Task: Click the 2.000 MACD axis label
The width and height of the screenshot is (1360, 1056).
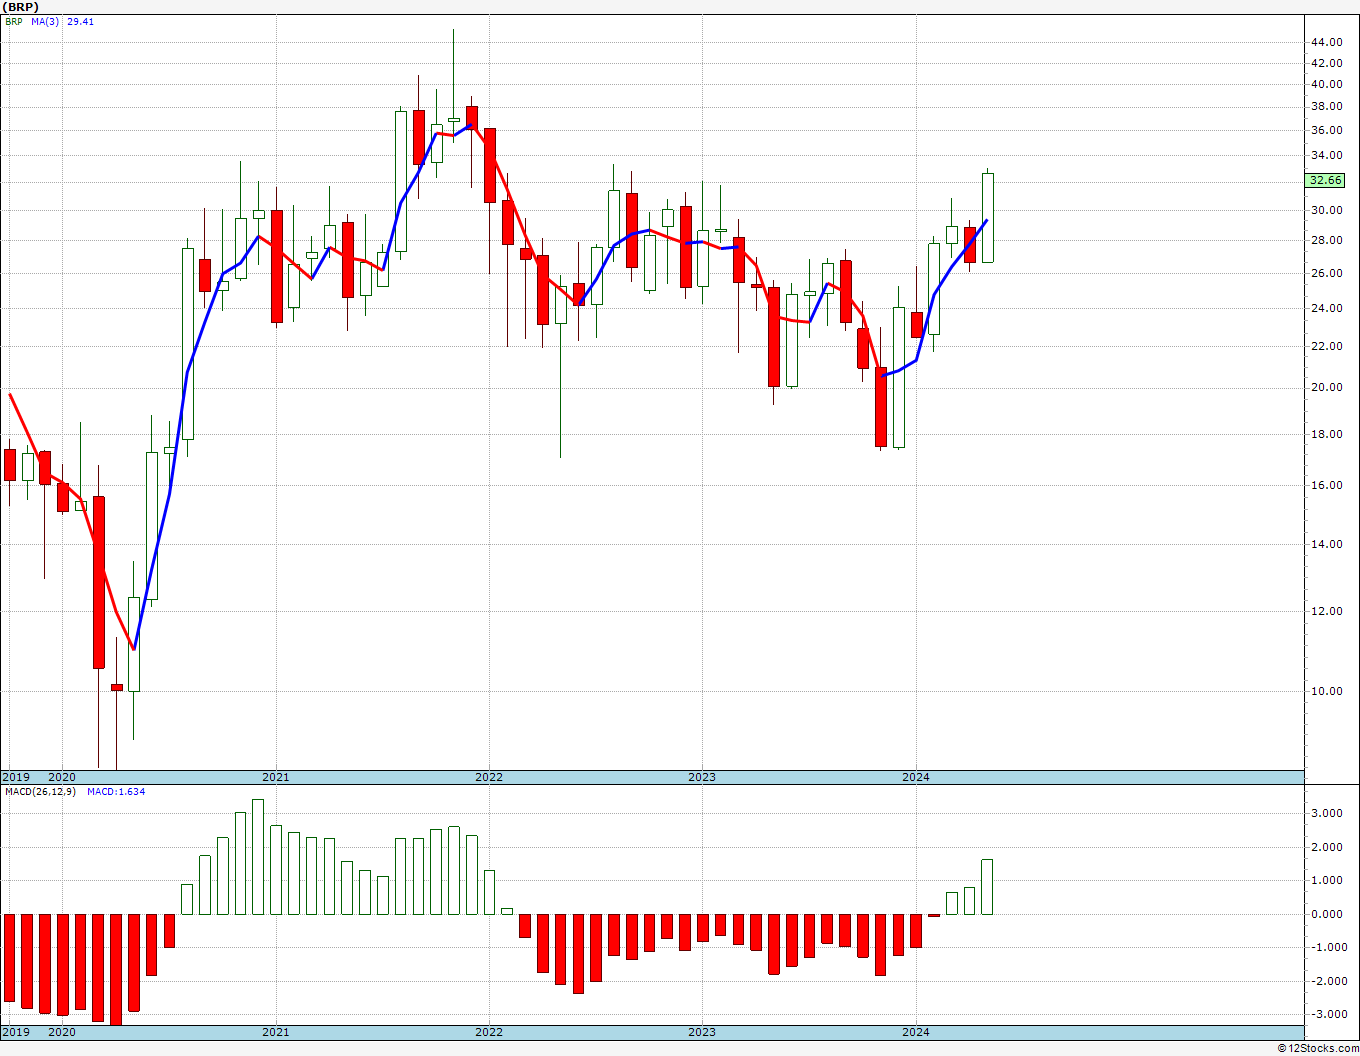Action: 1326,847
